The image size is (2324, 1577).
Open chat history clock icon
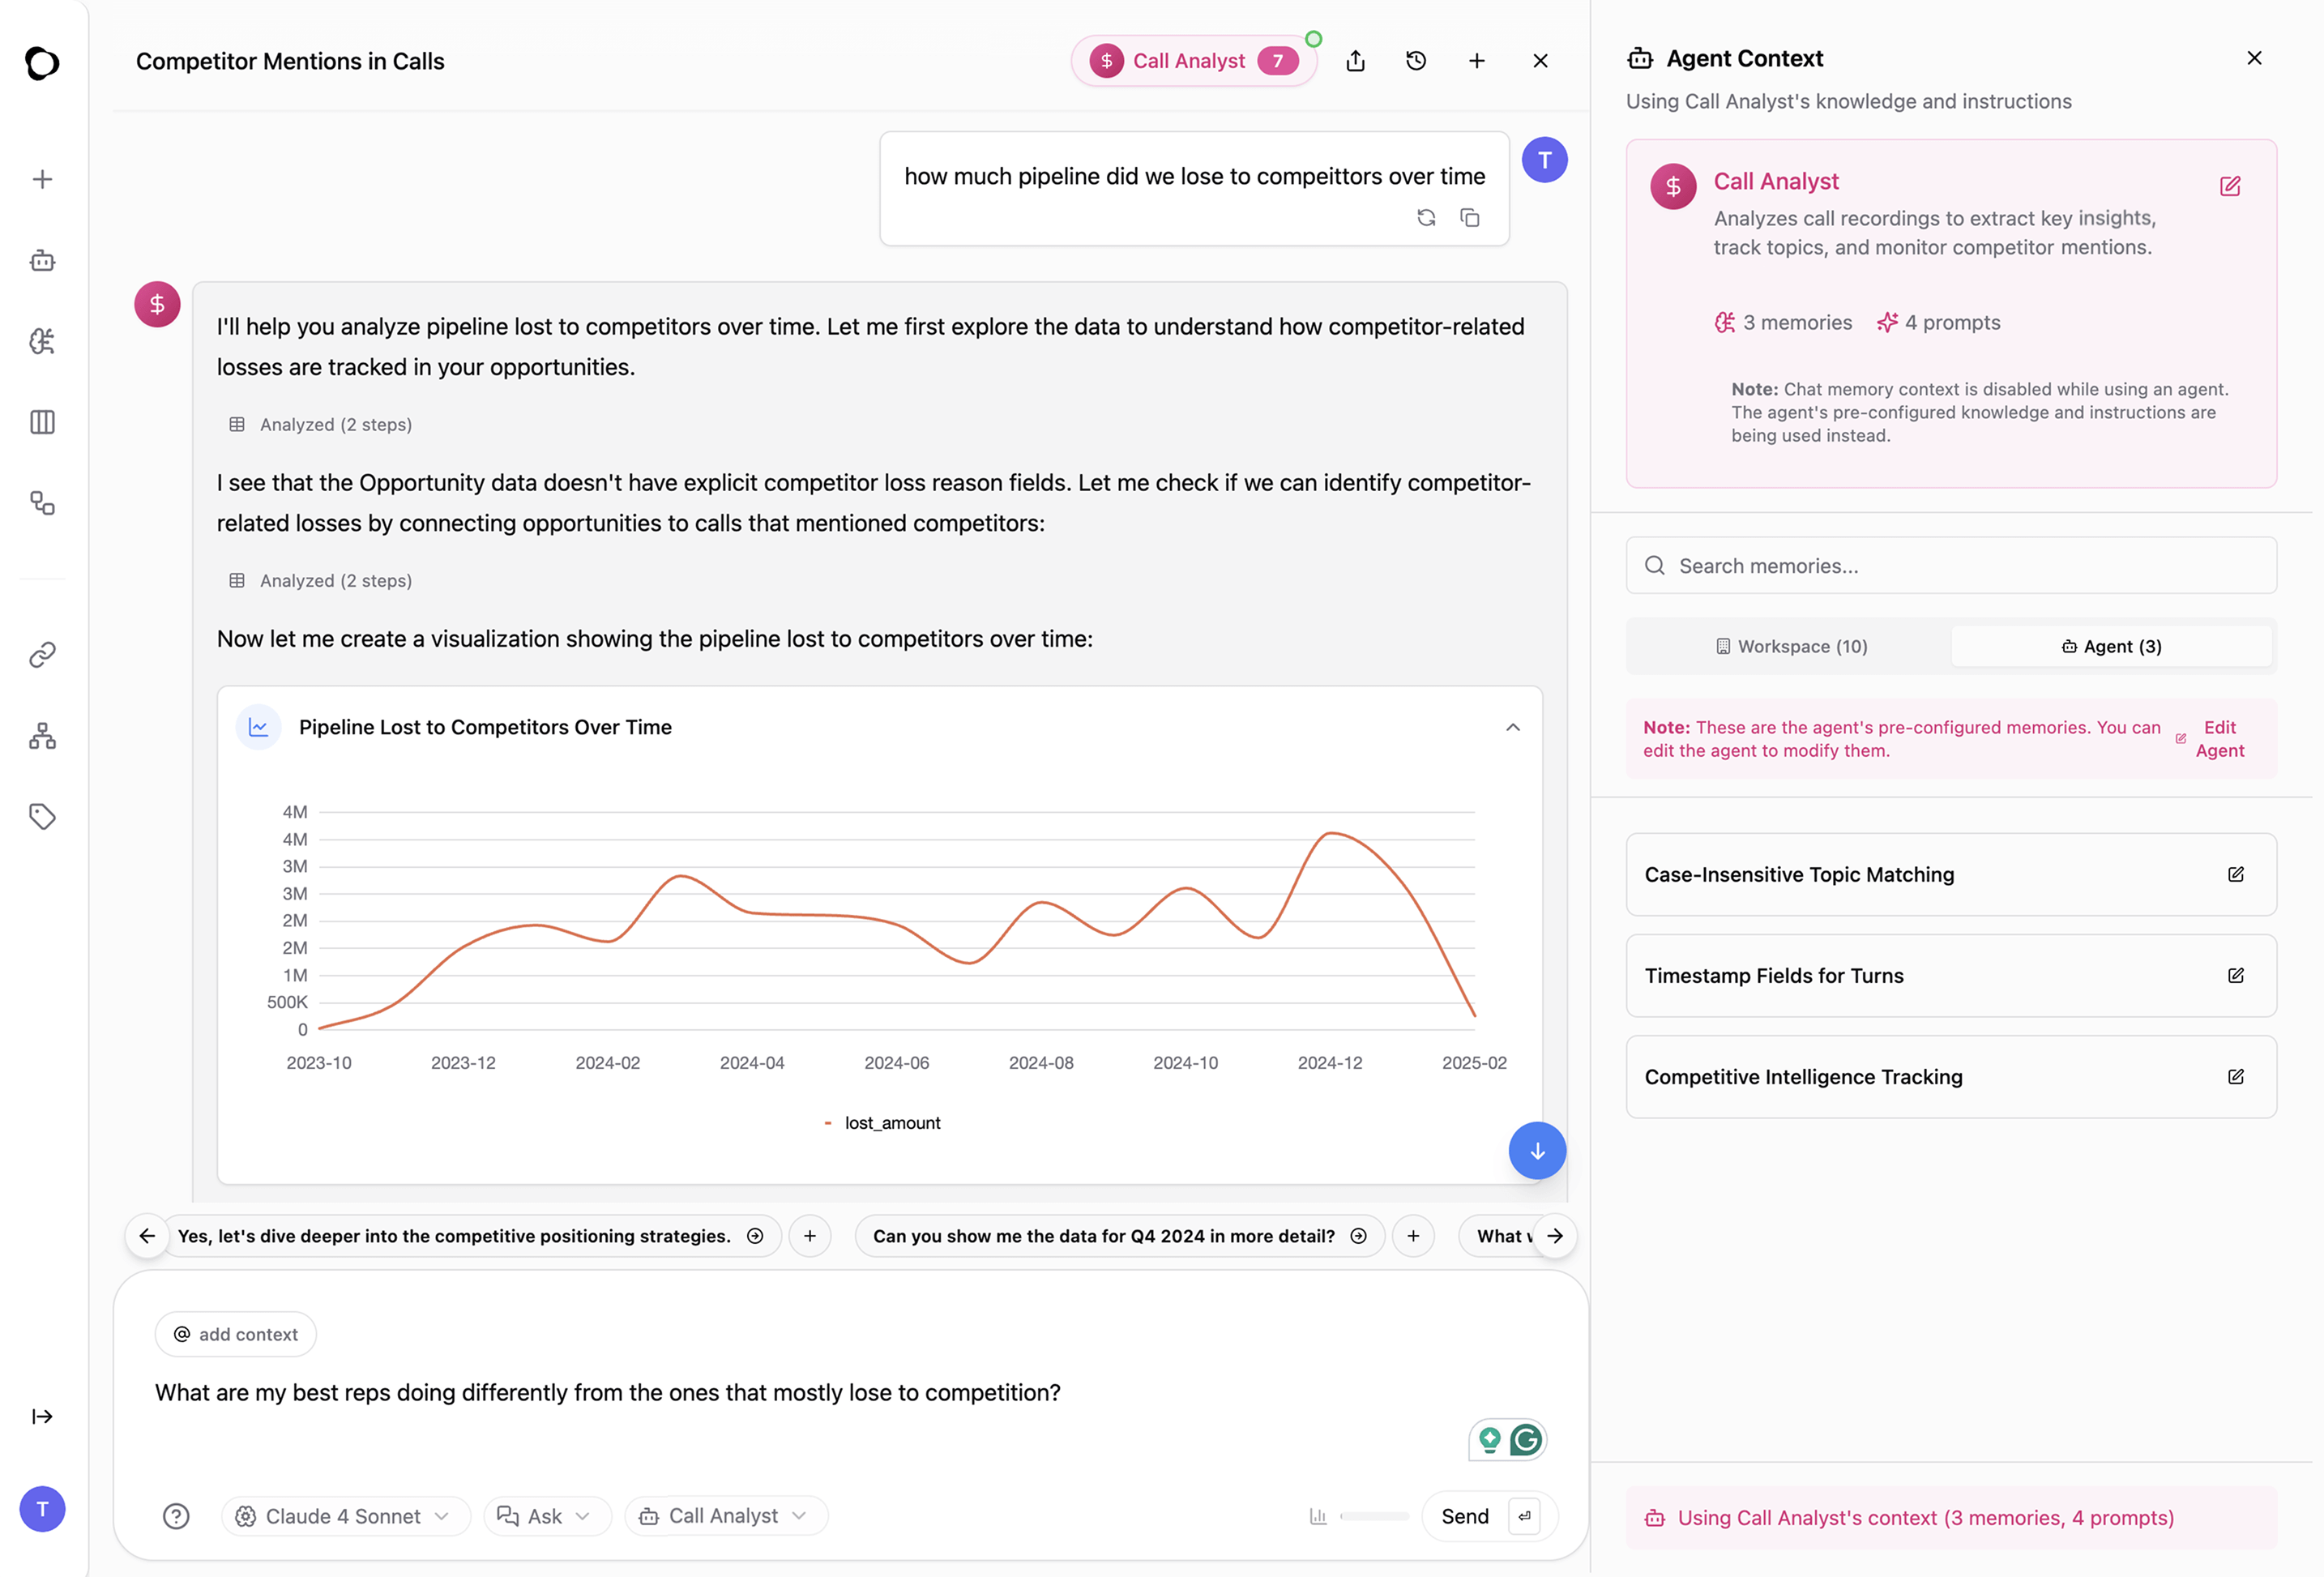click(x=1416, y=61)
